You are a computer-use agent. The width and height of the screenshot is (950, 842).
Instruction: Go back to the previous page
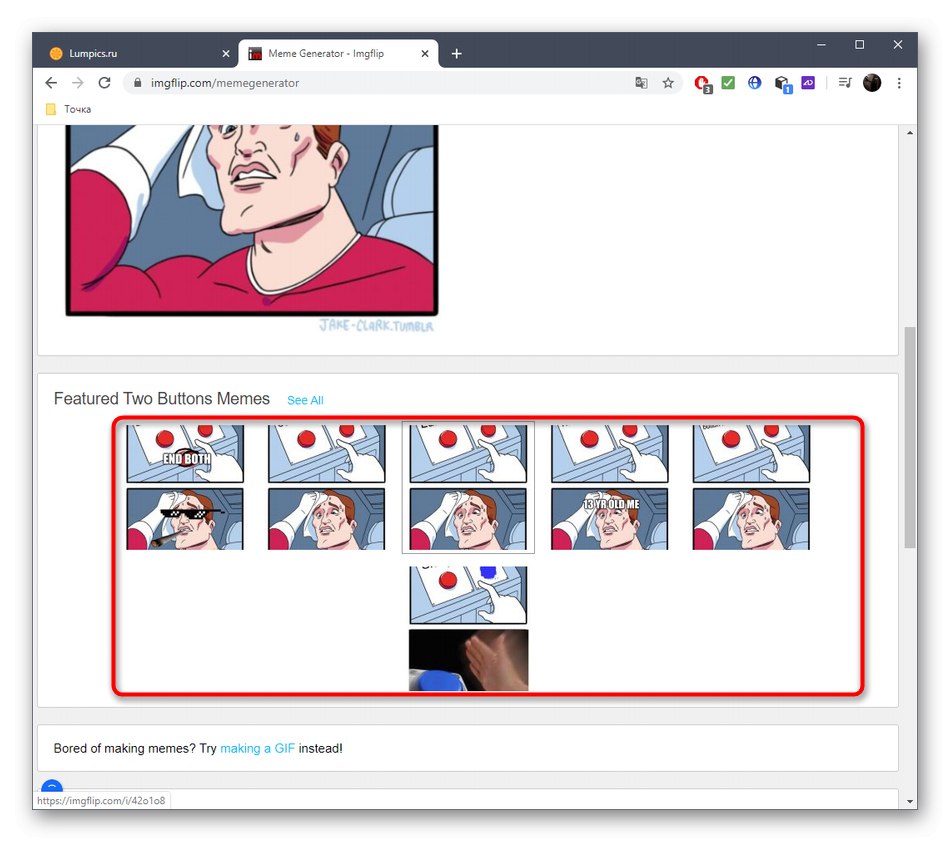[51, 83]
